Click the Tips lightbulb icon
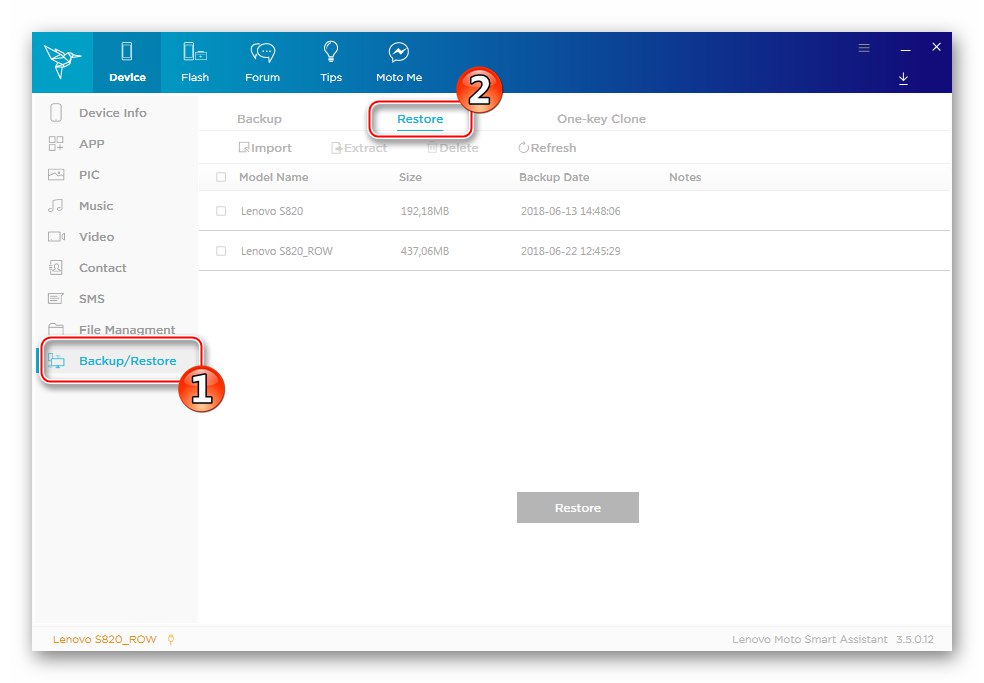Image resolution: width=984 pixels, height=683 pixels. click(330, 56)
